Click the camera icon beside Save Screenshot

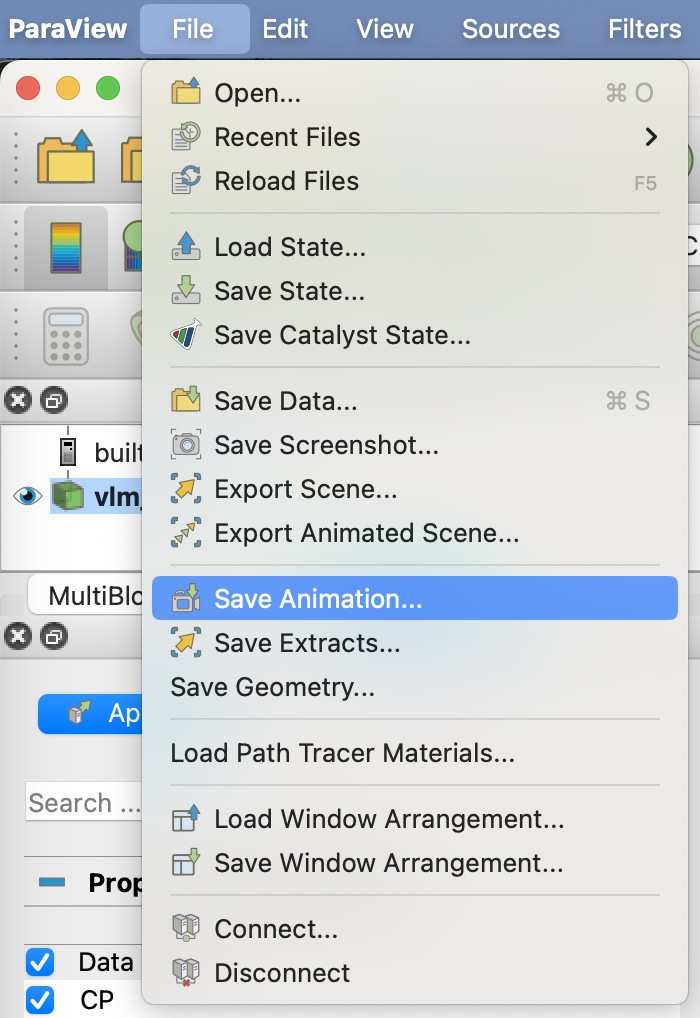tap(186, 445)
